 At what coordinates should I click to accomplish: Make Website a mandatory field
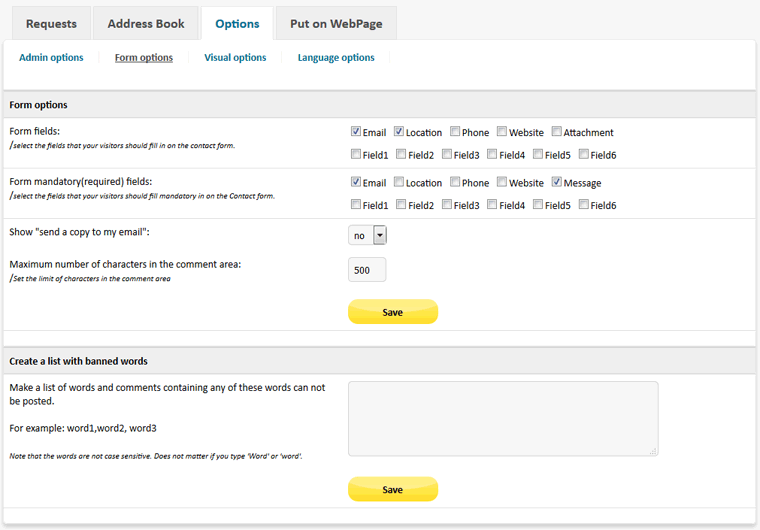(502, 182)
